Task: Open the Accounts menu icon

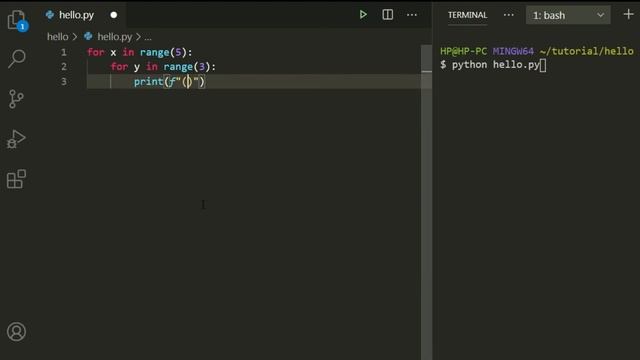Action: pos(16,331)
